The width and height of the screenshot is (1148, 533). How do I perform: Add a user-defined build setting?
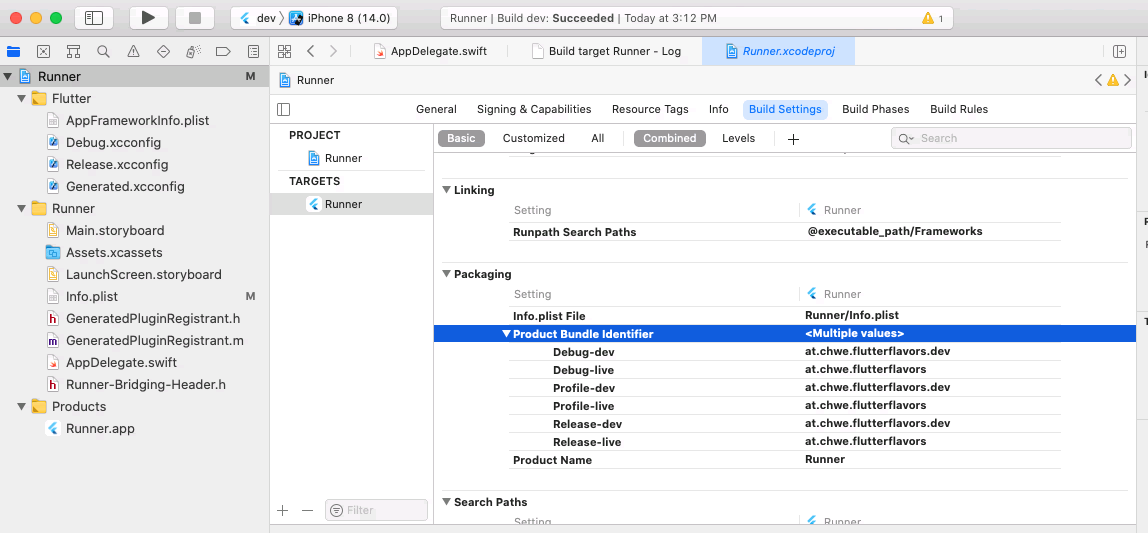click(793, 138)
